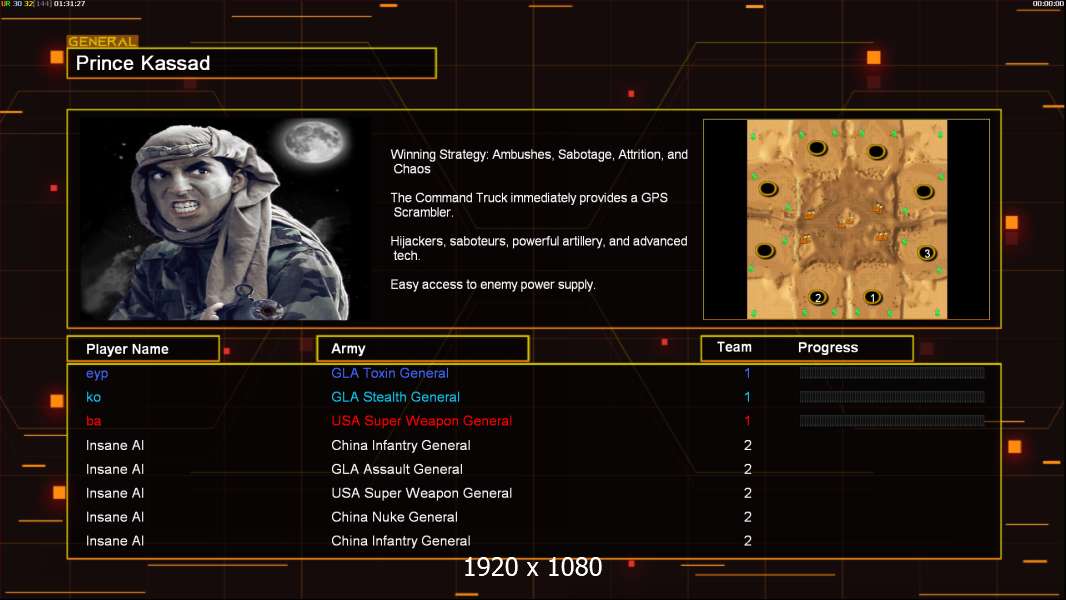The height and width of the screenshot is (600, 1066).
Task: Select player name ba
Action: 93,421
